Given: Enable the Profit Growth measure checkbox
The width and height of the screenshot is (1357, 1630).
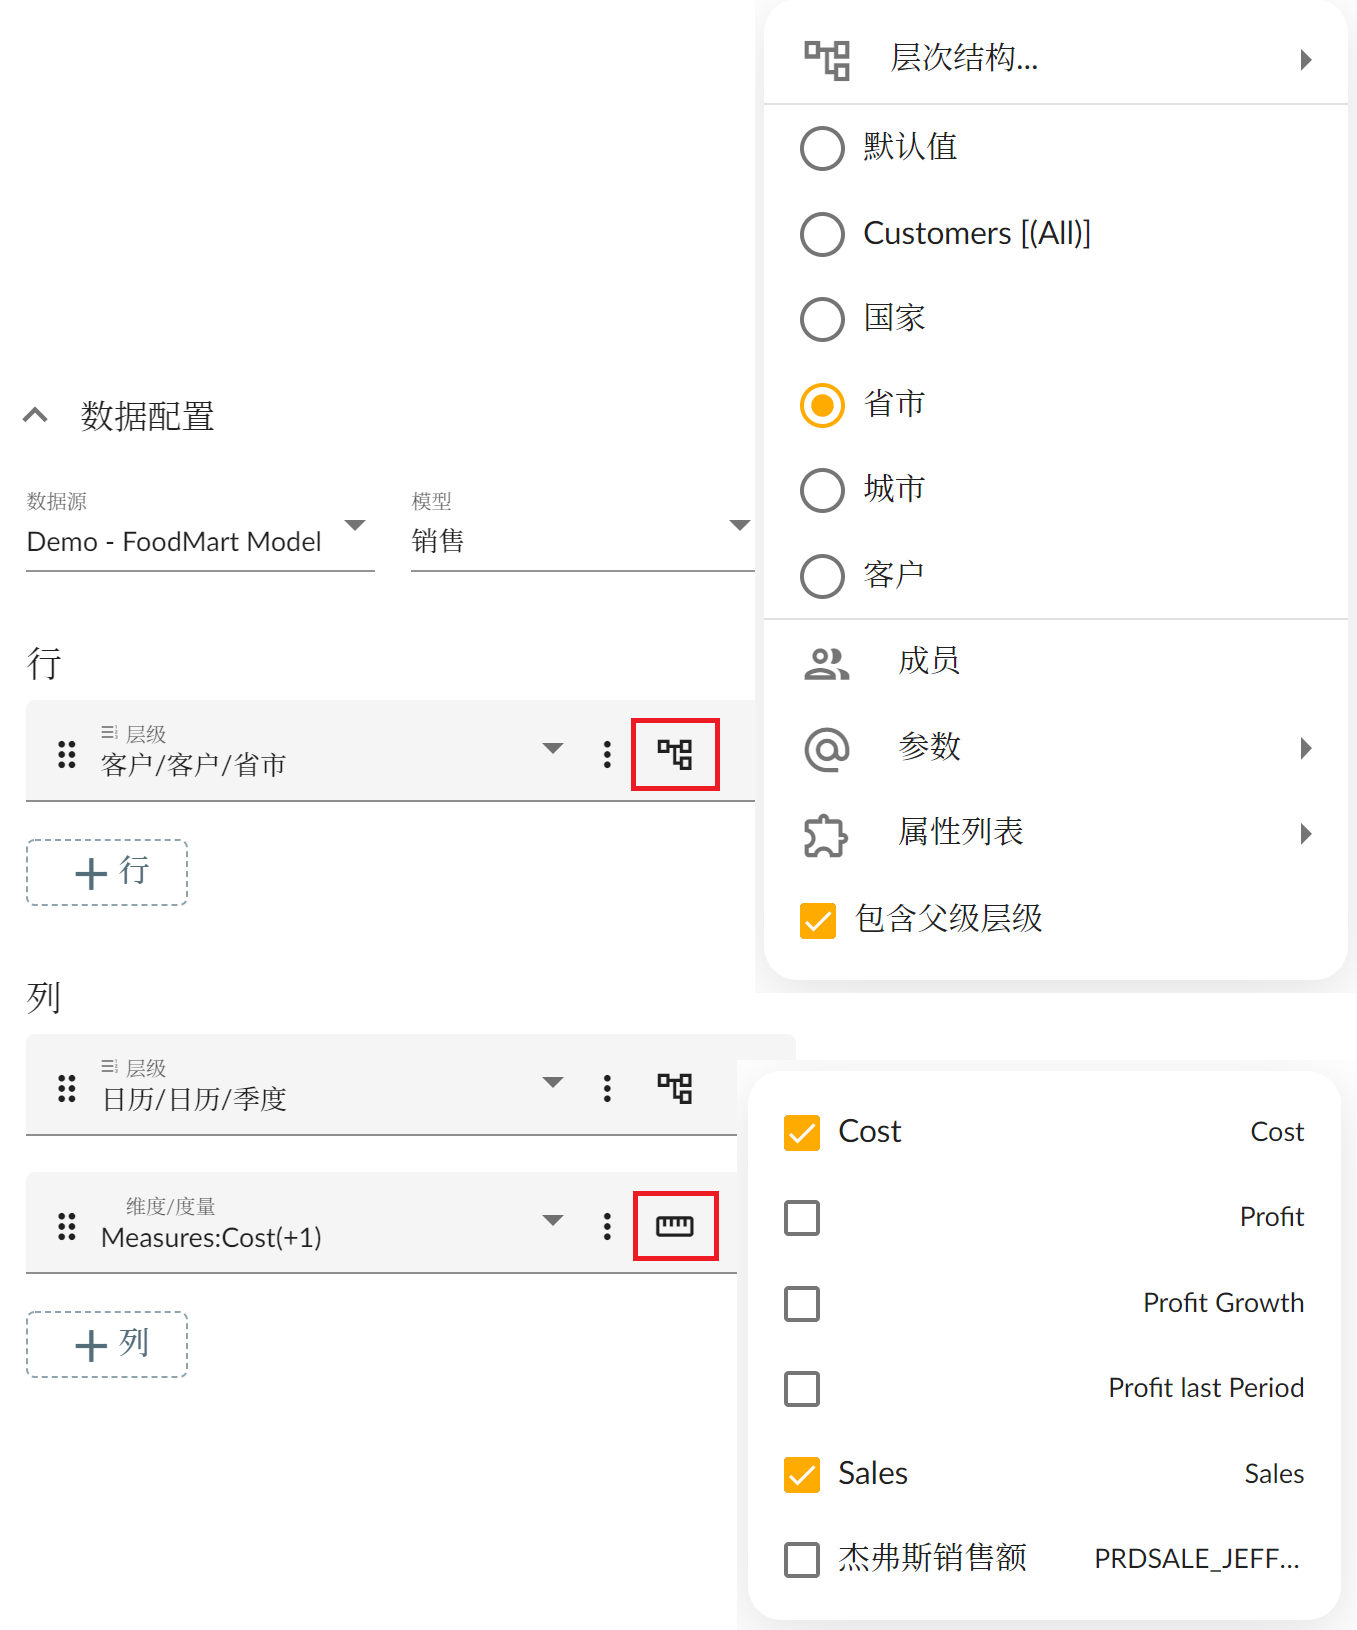Looking at the screenshot, I should (x=802, y=1304).
